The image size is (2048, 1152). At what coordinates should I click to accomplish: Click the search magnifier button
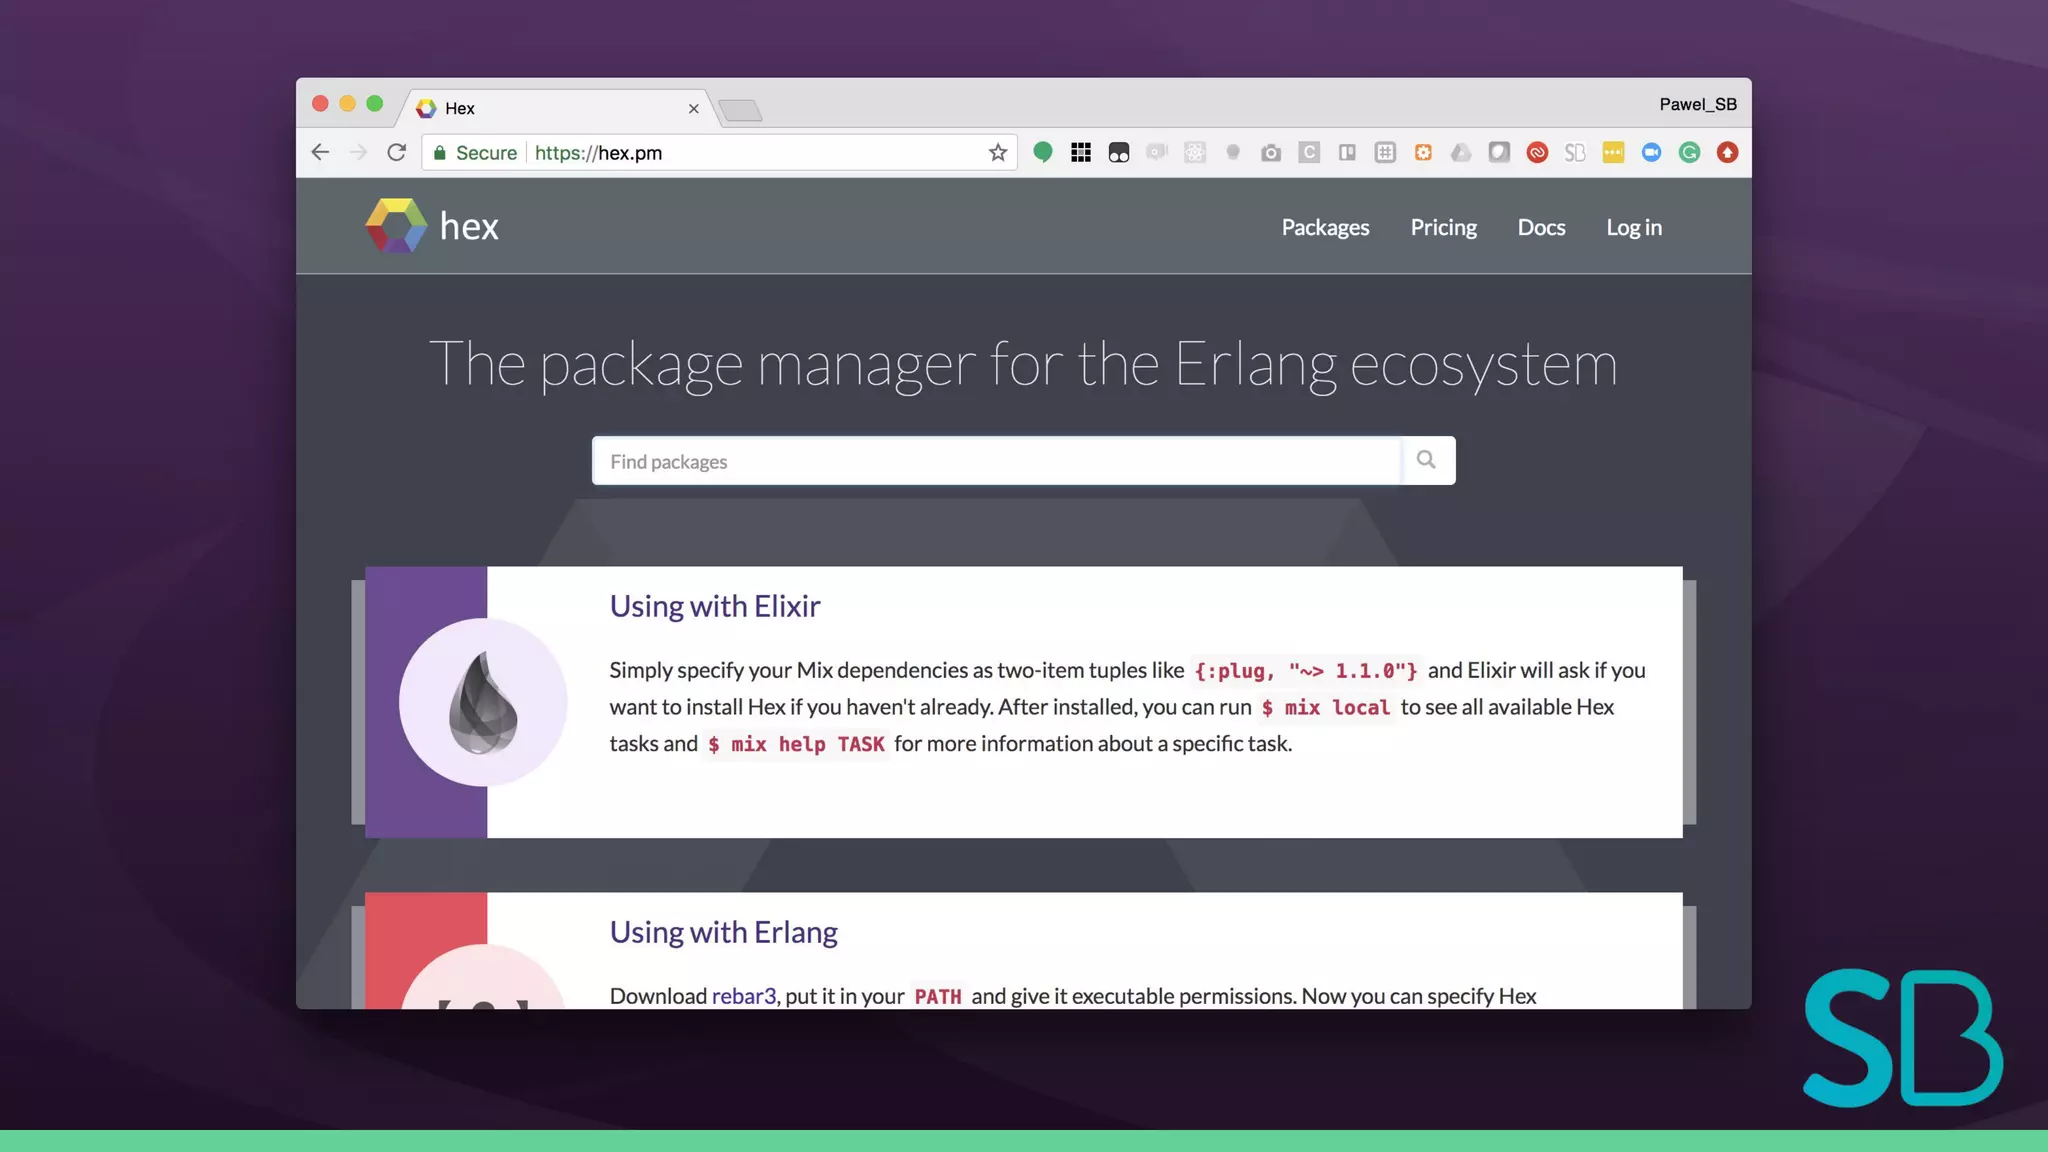[x=1426, y=460]
